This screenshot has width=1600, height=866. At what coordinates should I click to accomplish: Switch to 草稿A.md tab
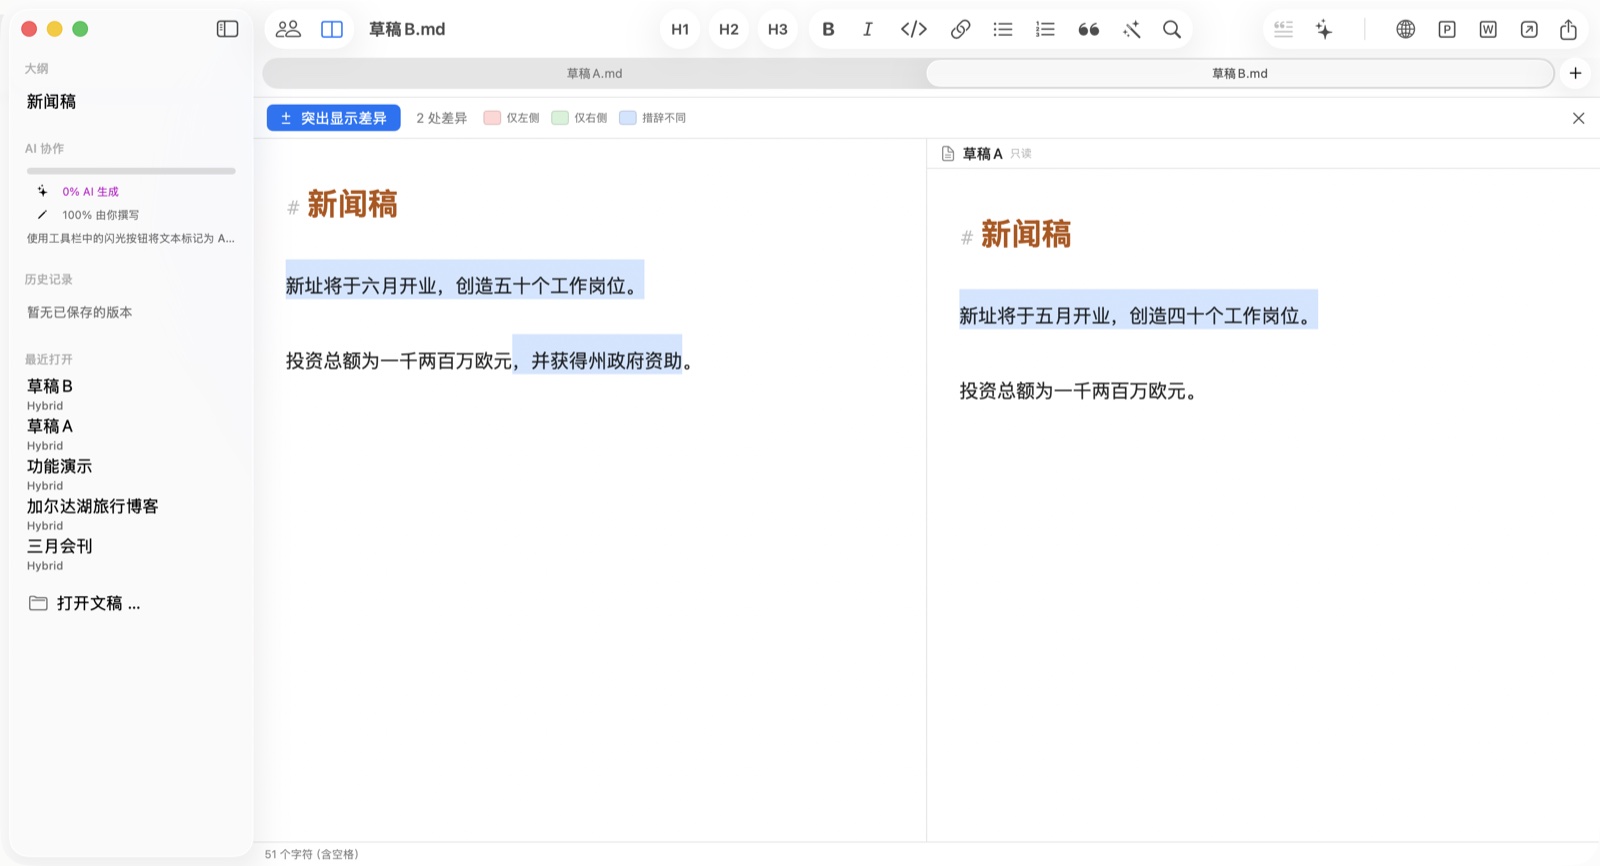pos(595,73)
